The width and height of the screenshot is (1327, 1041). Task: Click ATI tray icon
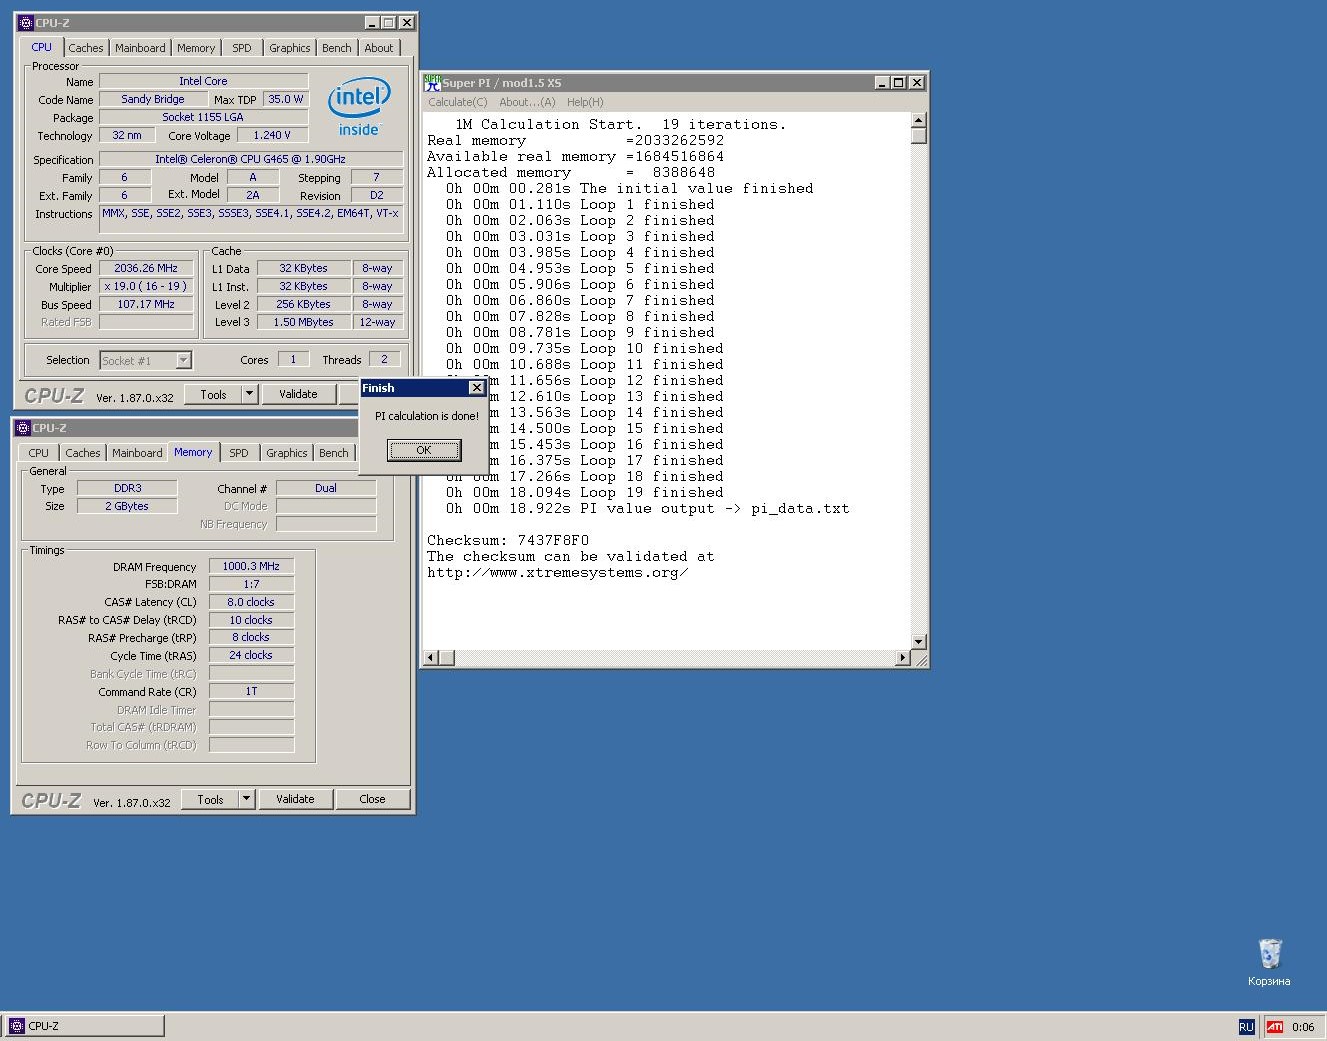coord(1274,1027)
